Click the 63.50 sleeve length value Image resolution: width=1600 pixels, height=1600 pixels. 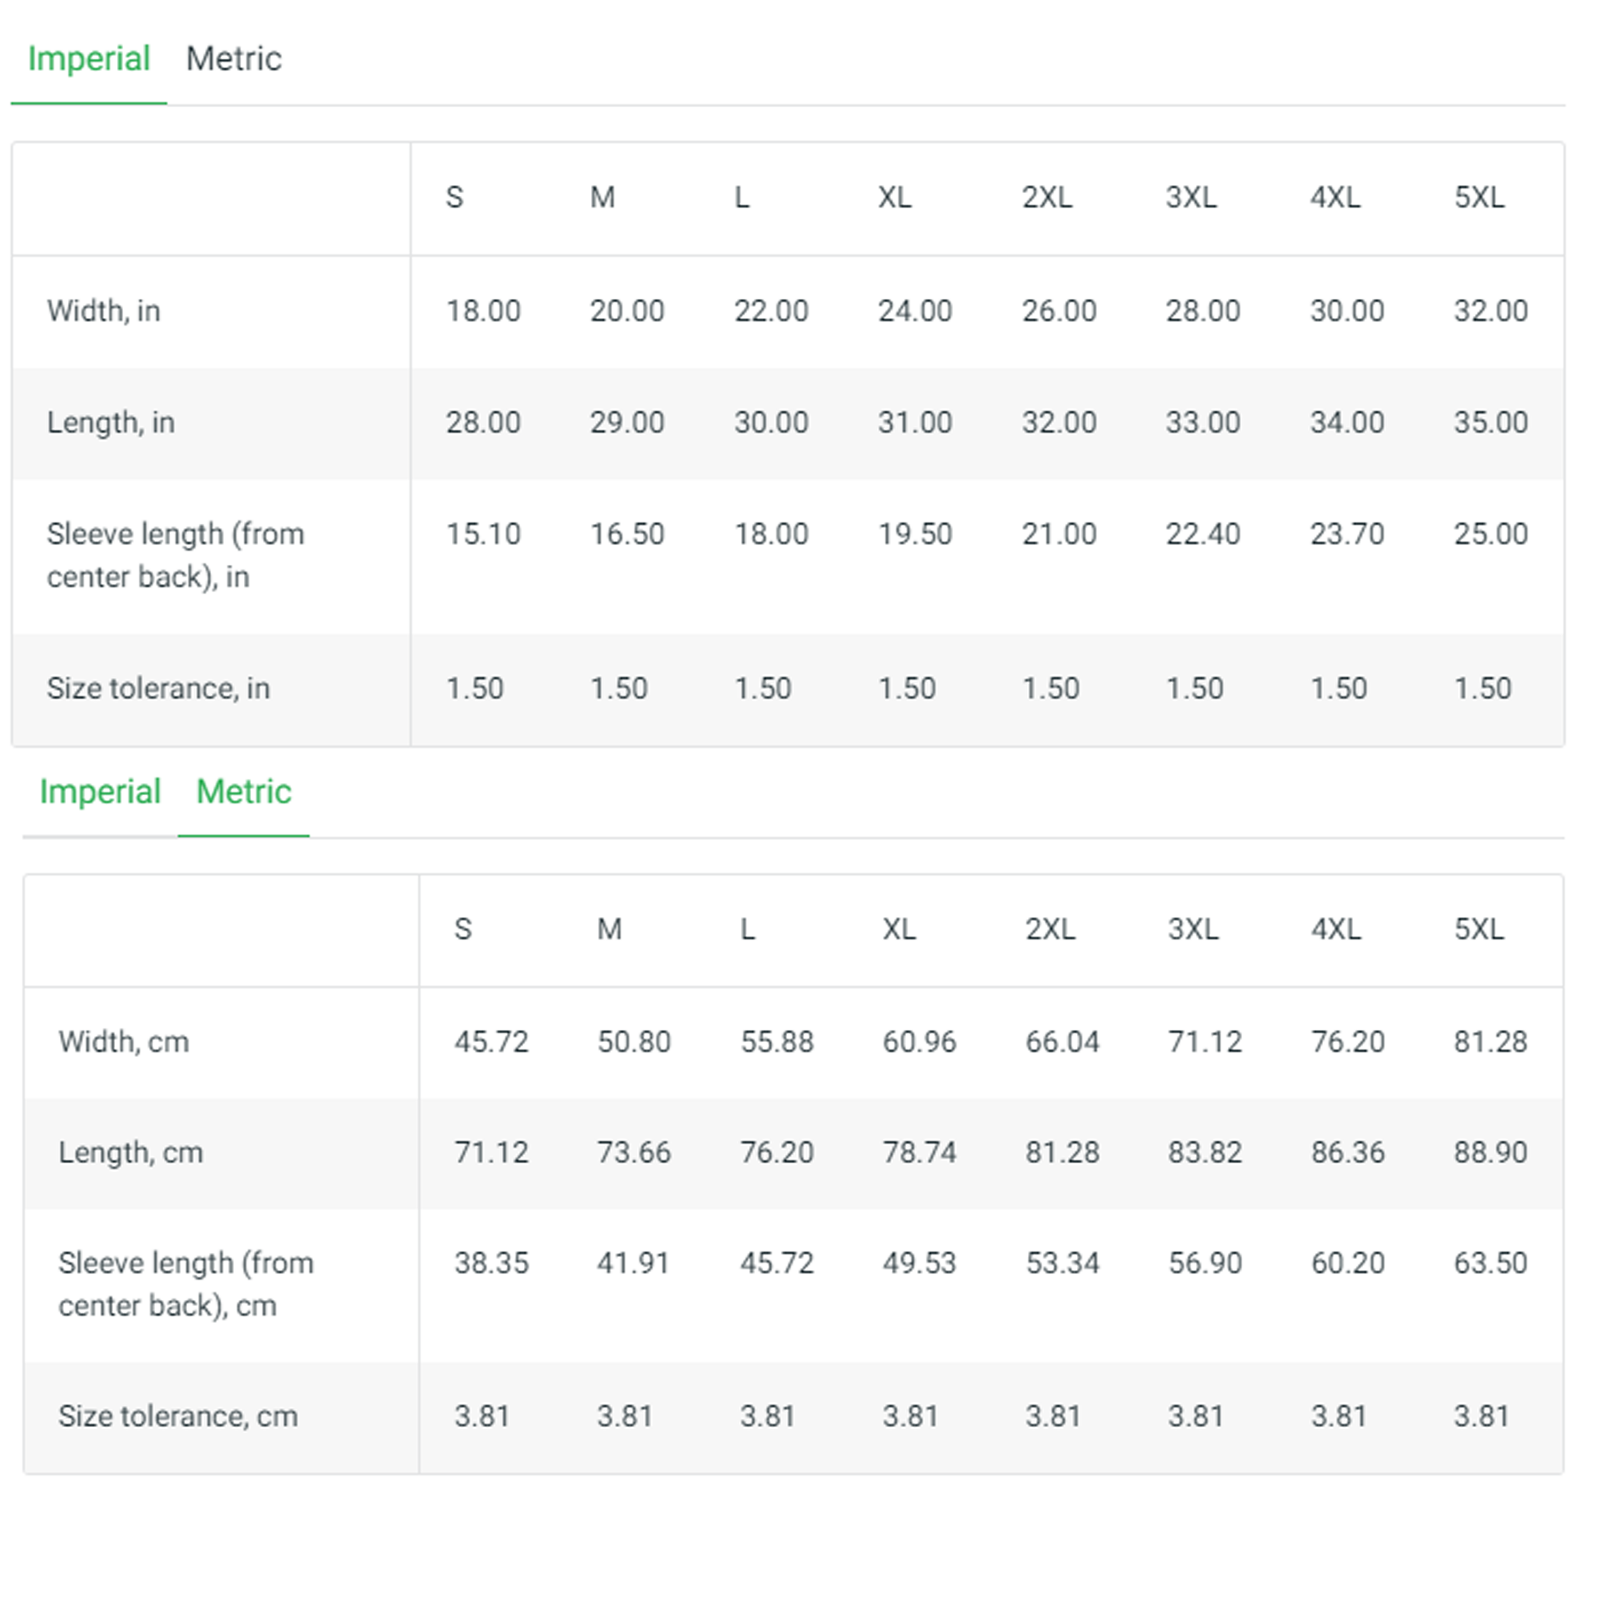click(1491, 1263)
